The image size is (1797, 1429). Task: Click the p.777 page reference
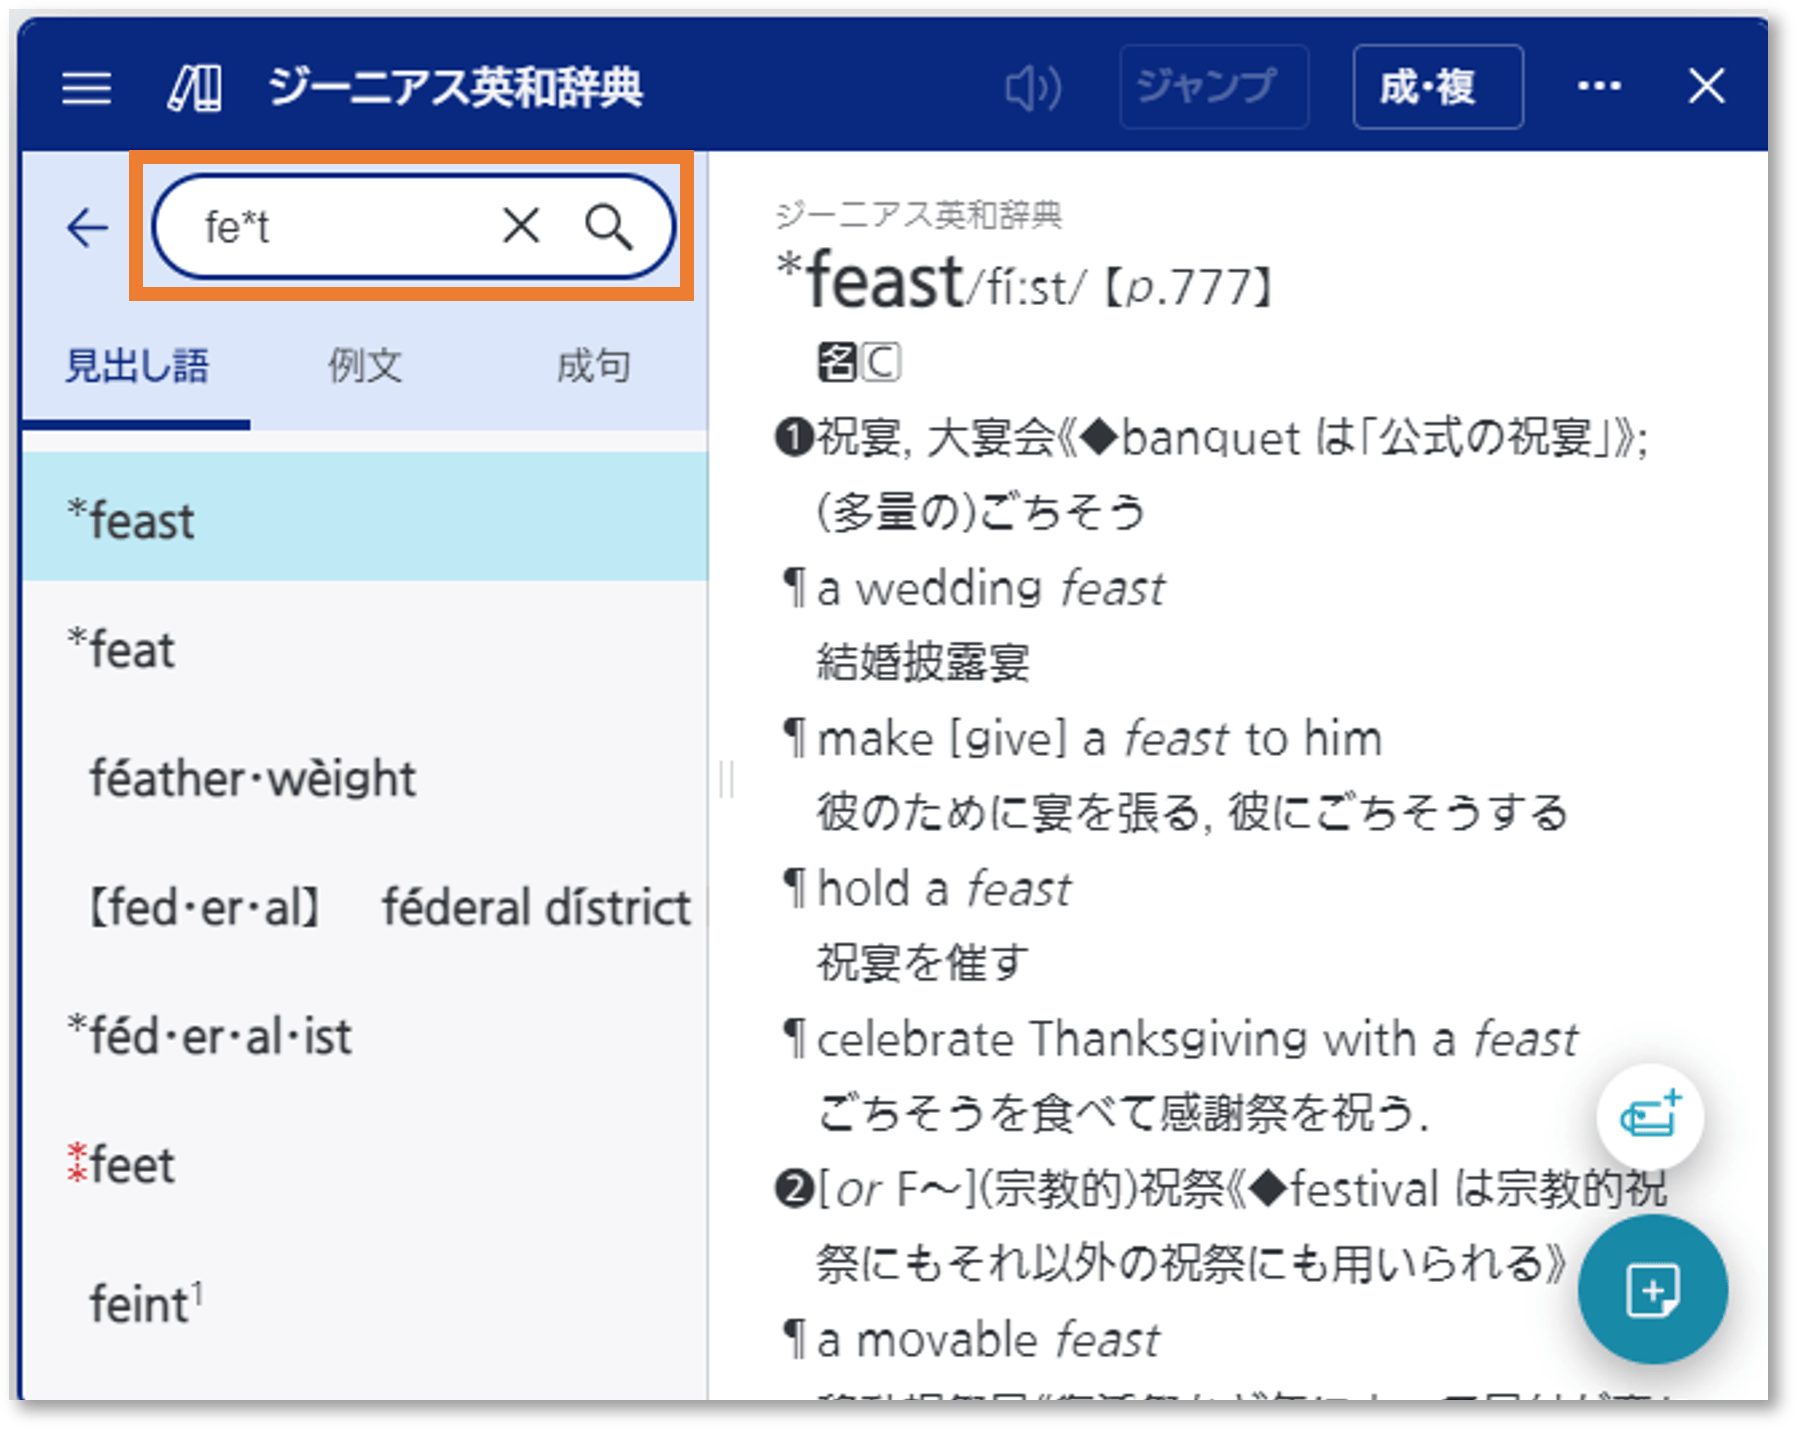1187,288
